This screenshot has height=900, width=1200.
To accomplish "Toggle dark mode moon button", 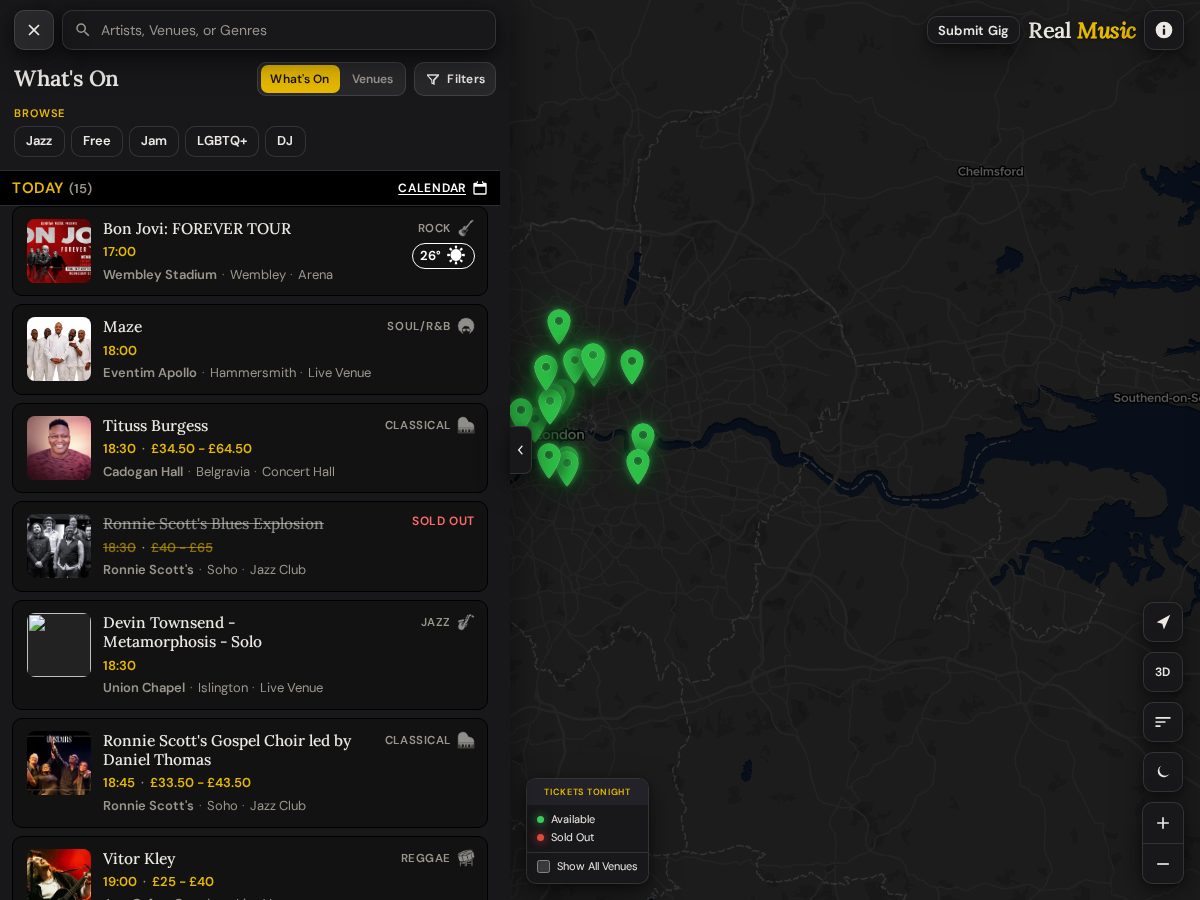I will tap(1163, 772).
